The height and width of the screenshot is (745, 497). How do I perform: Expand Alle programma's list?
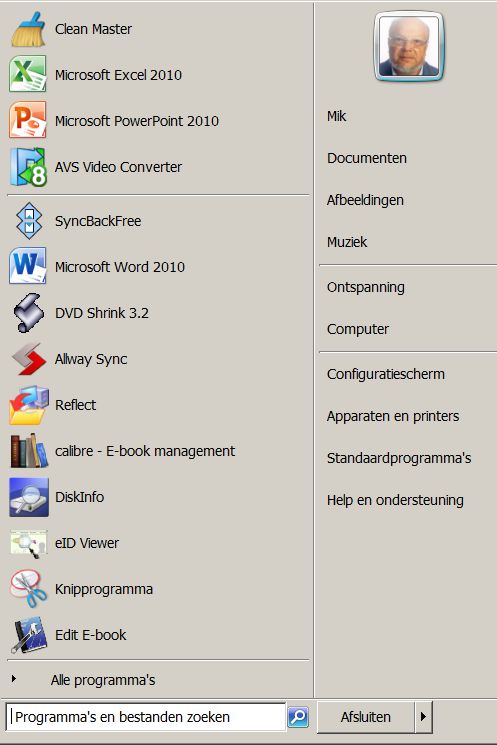103,680
